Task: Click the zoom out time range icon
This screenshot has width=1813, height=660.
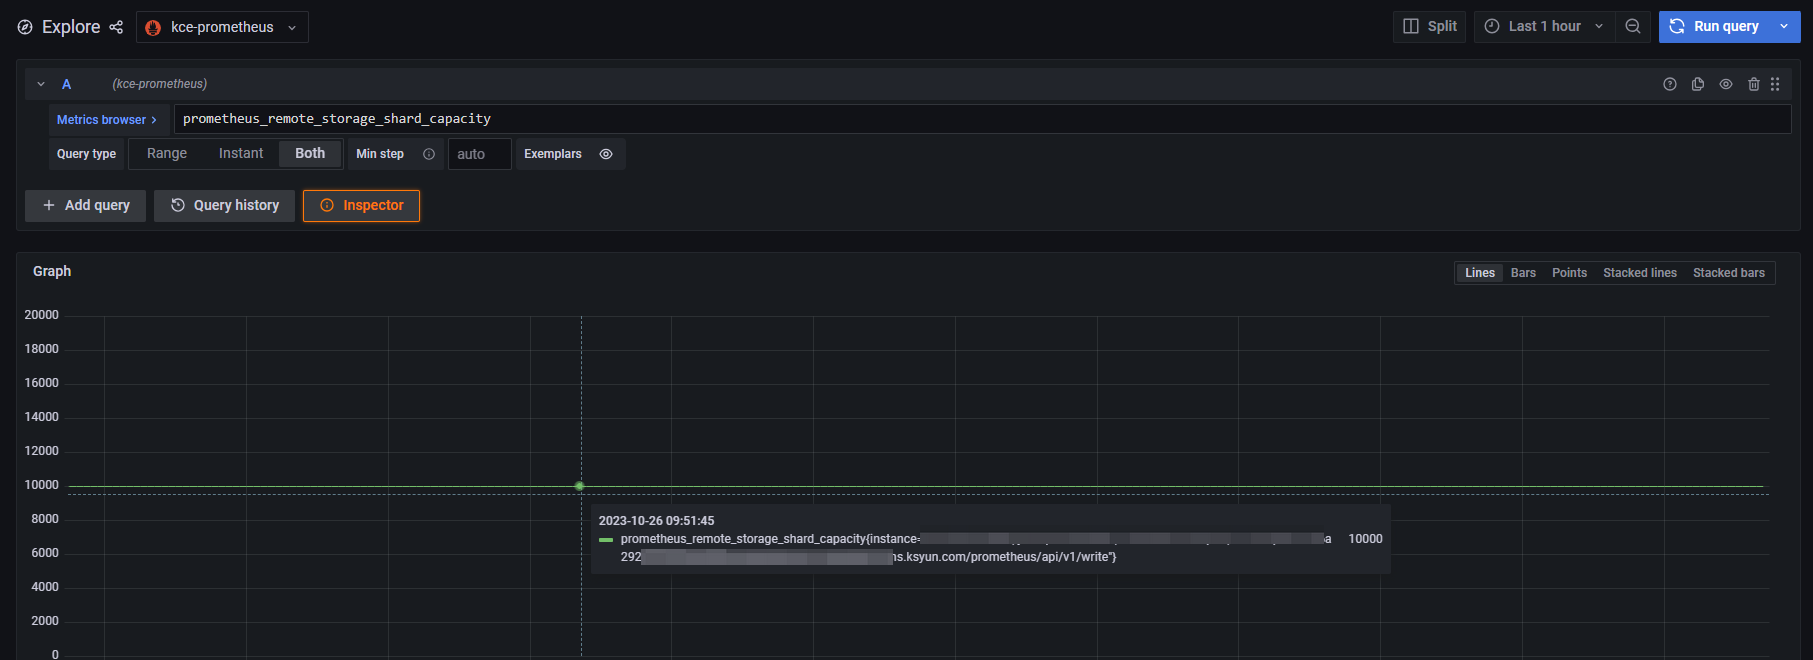Action: (1632, 27)
